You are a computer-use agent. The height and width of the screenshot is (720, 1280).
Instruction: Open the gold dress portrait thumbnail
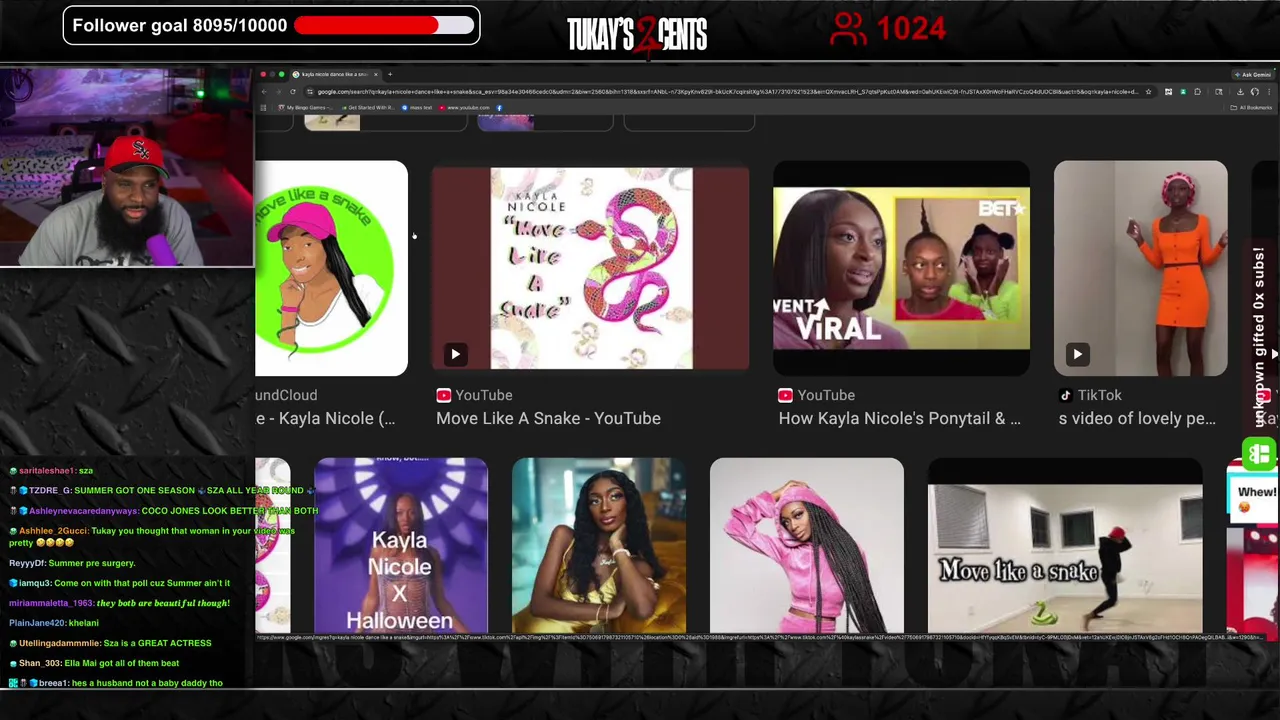pos(598,546)
